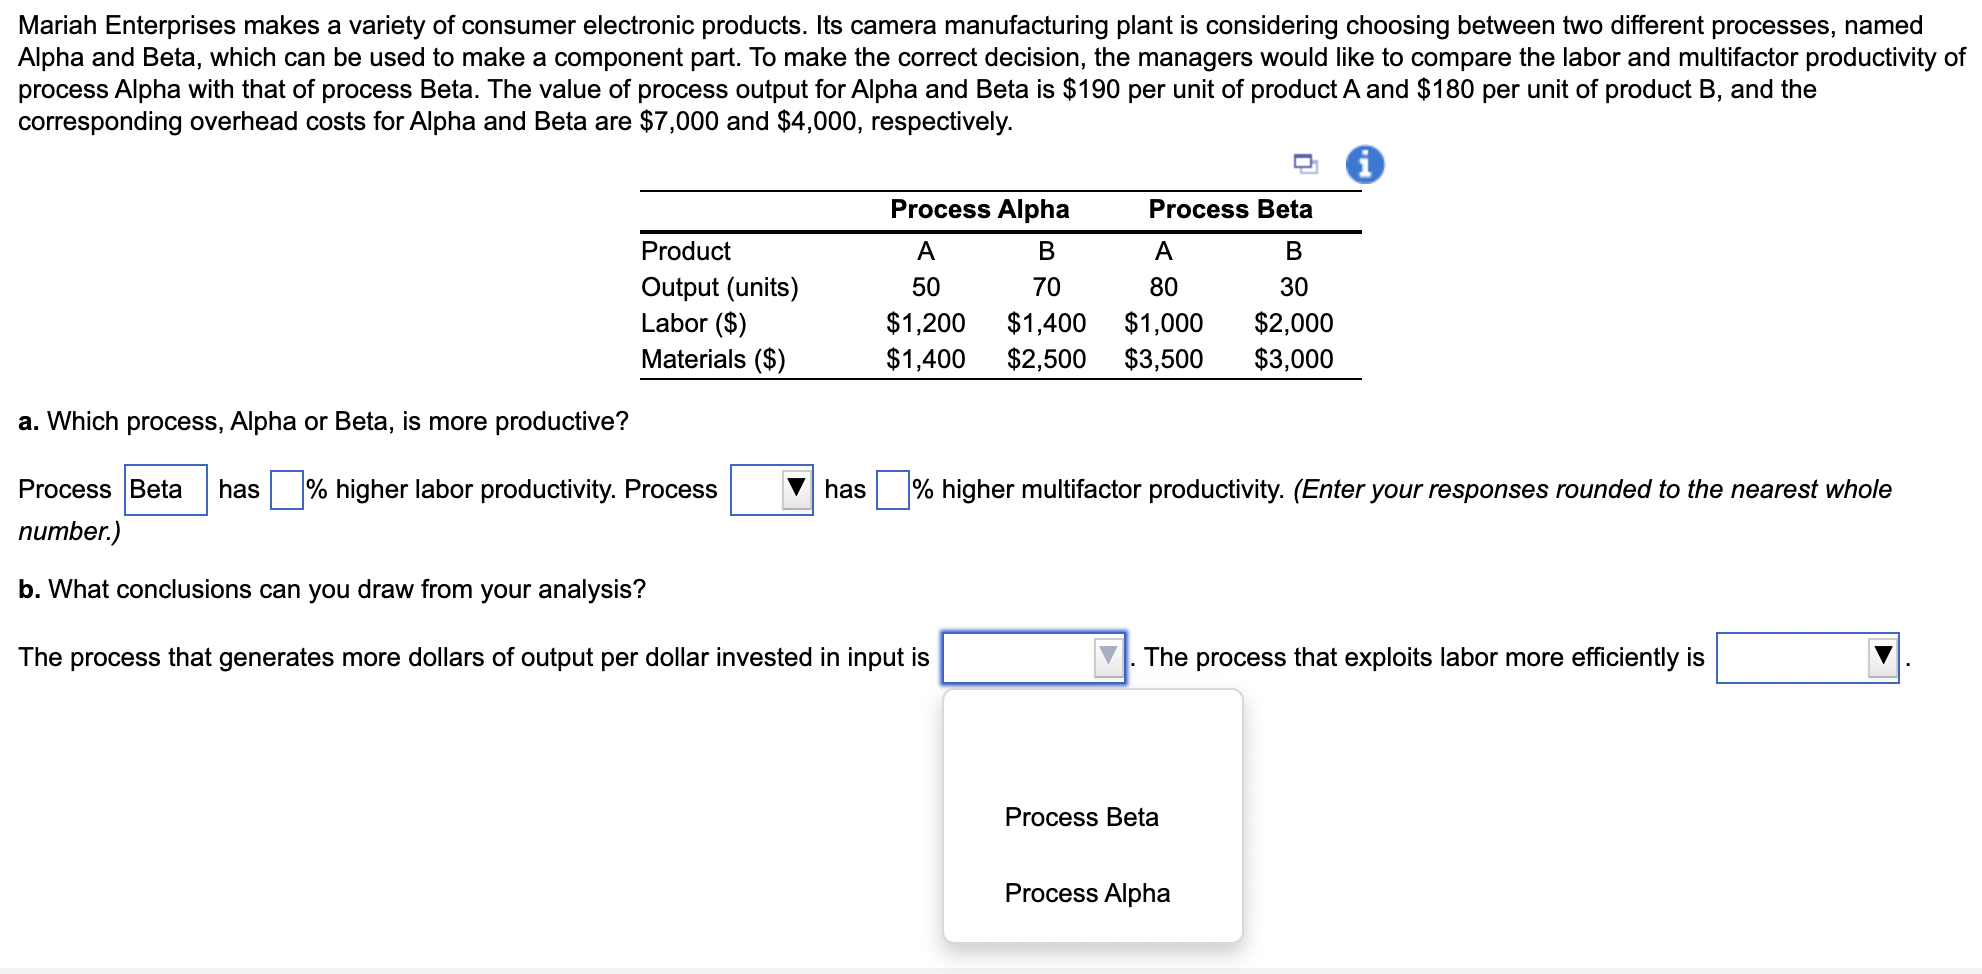Choose Process Beta from the open list
The image size is (1982, 974).
pos(1081,817)
